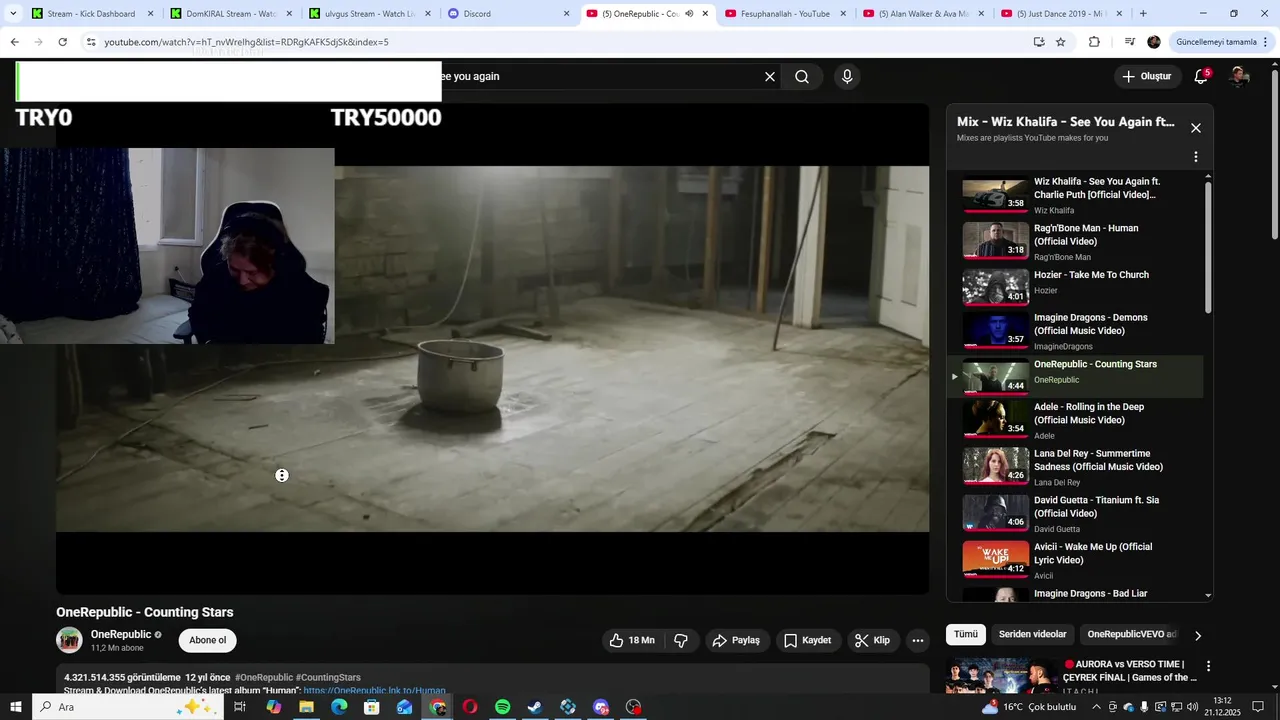Play Wiz Khalifa See You Again from playlist

[1075, 196]
